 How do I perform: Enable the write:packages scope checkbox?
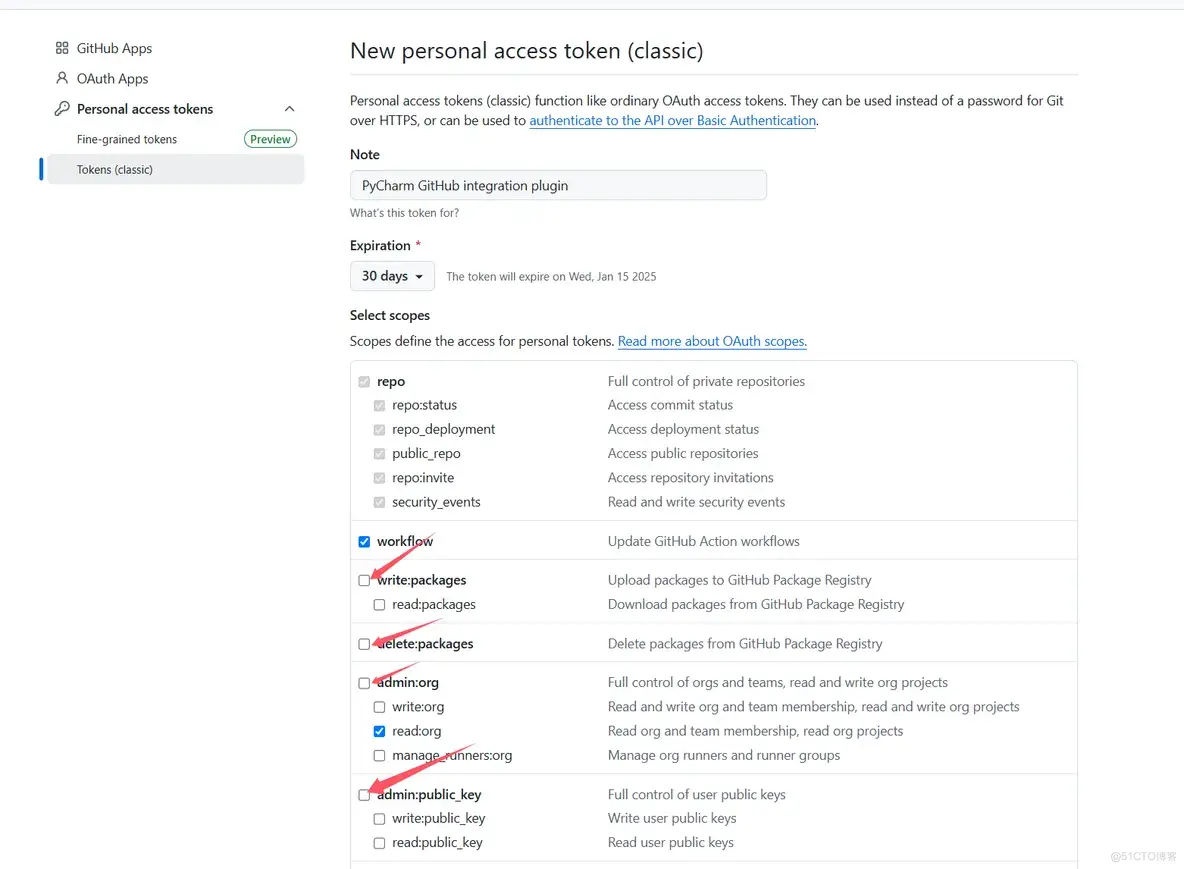(364, 580)
